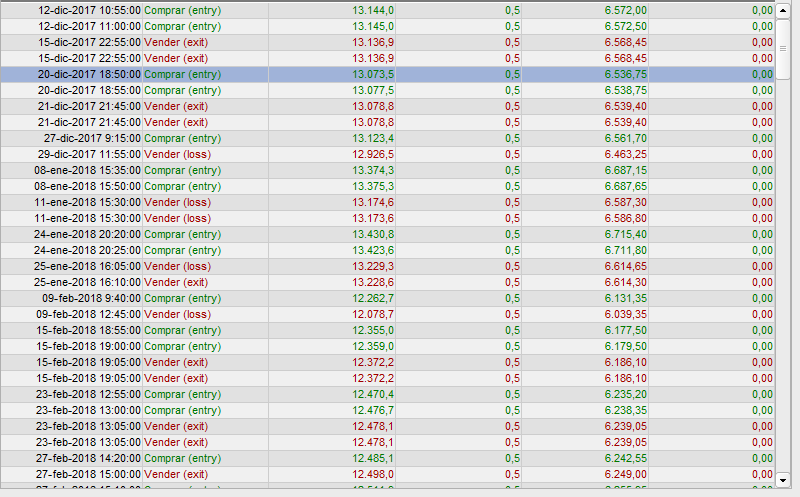Click amount 6.238,35 cell
This screenshot has height=497, width=800.
point(626,410)
